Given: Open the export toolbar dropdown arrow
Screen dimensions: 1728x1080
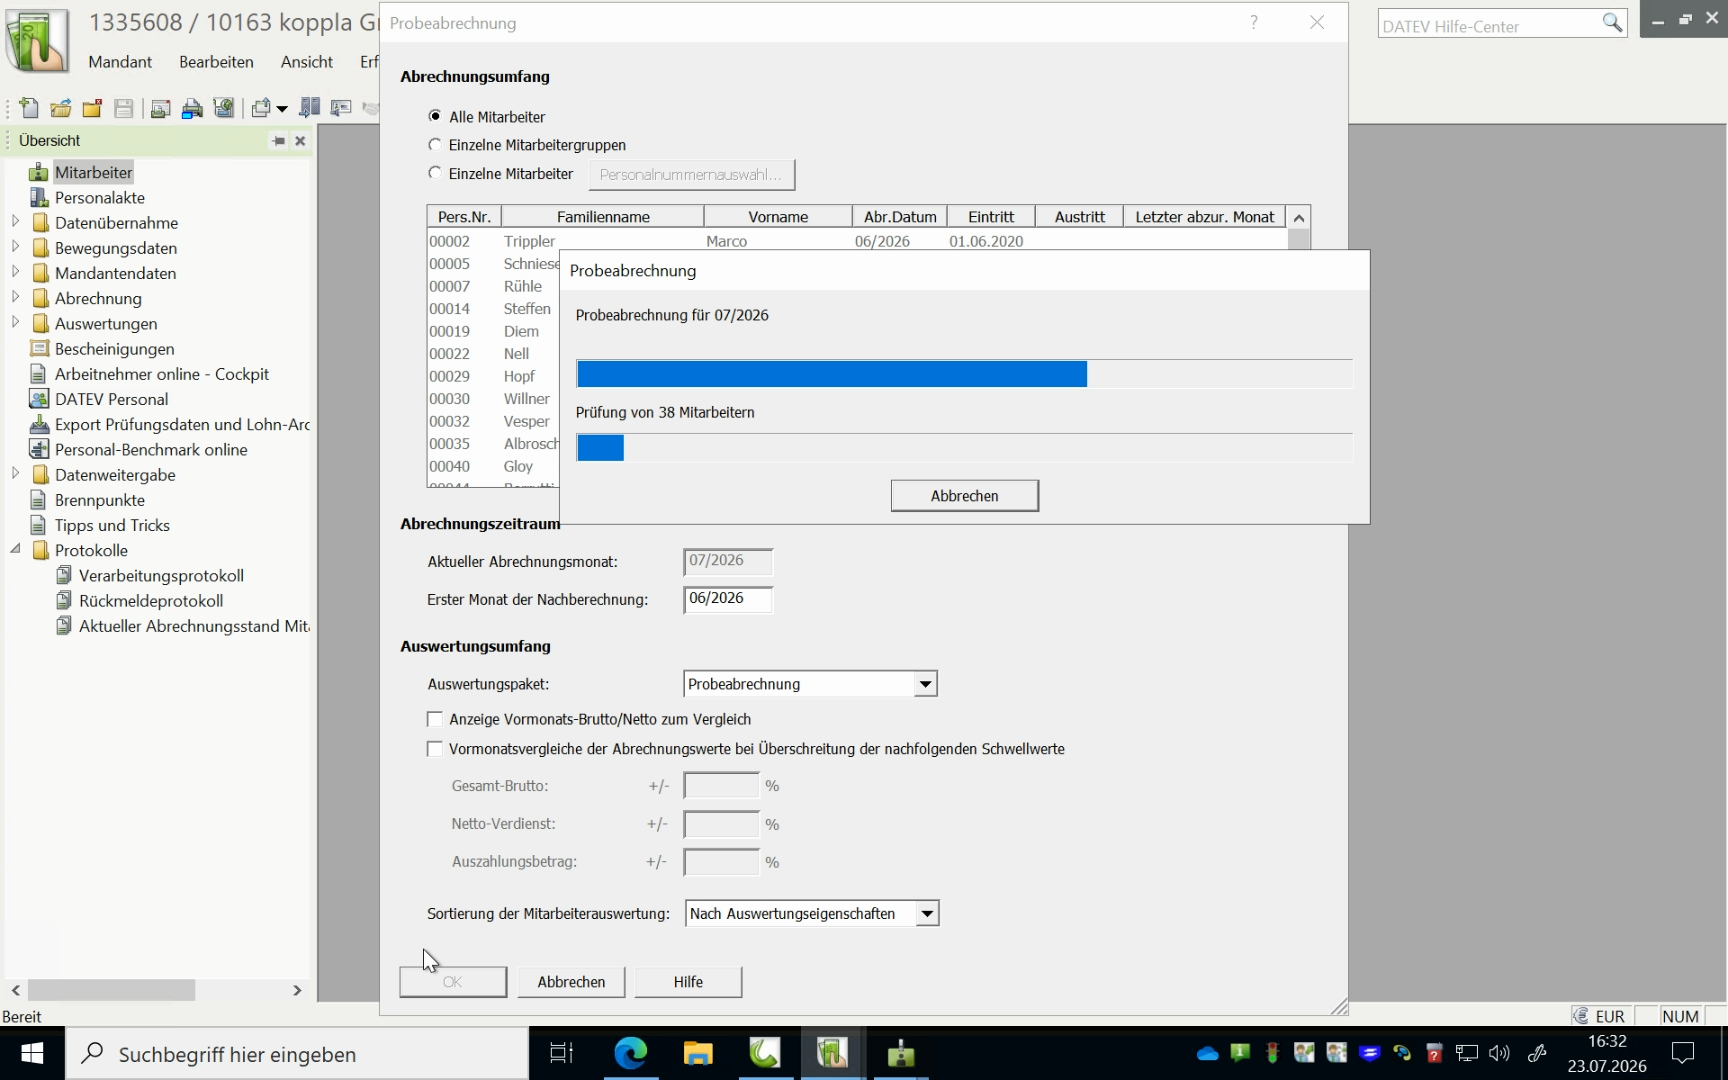Looking at the screenshot, I should [282, 108].
